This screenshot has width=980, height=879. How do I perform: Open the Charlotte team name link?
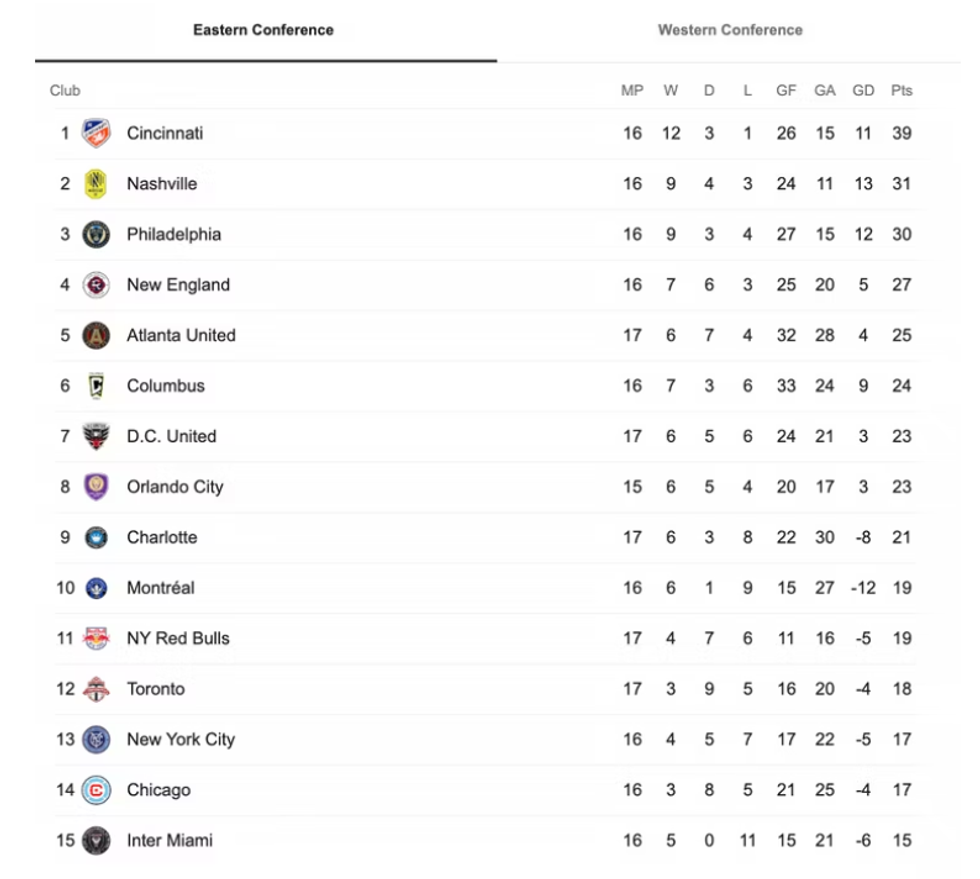162,537
